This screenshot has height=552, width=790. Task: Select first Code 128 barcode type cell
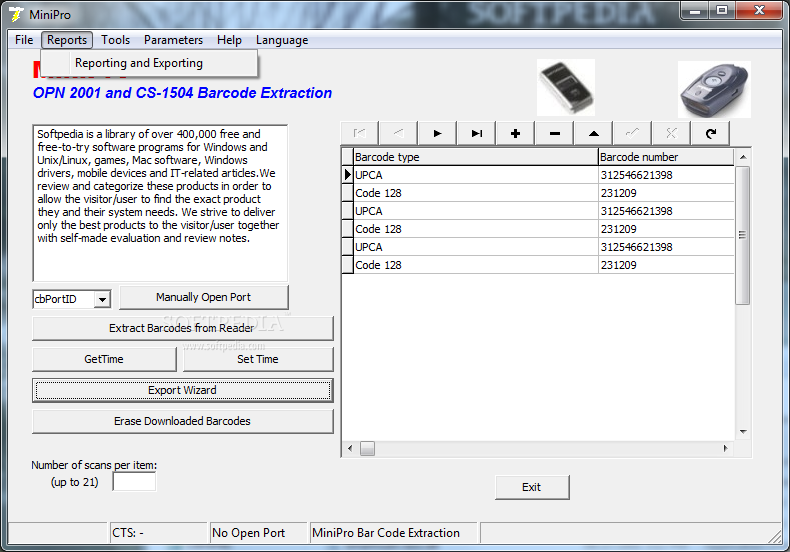(x=476, y=193)
